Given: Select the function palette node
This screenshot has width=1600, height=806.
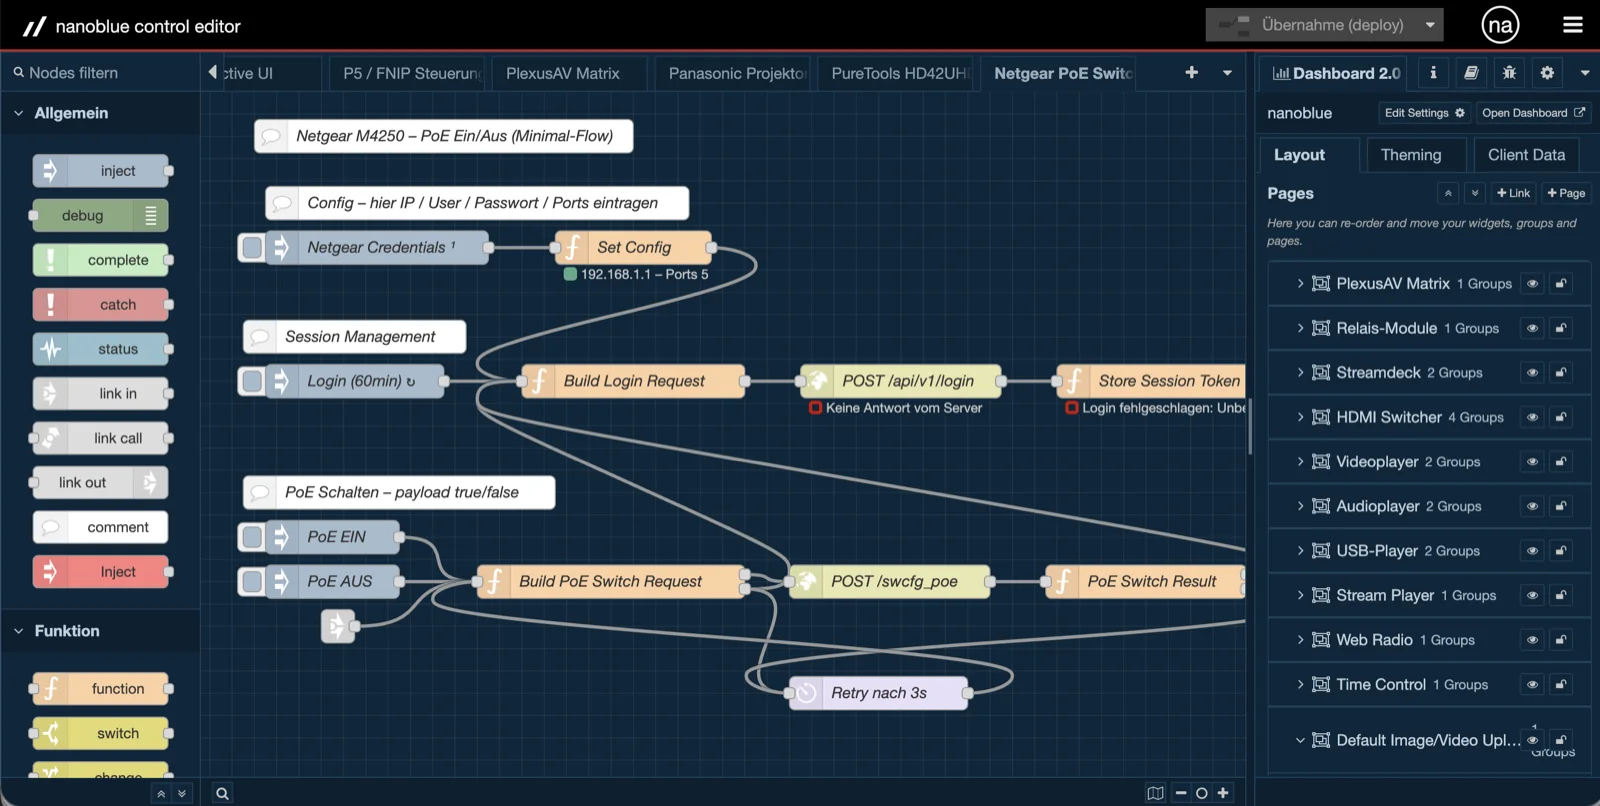Looking at the screenshot, I should click(x=100, y=688).
